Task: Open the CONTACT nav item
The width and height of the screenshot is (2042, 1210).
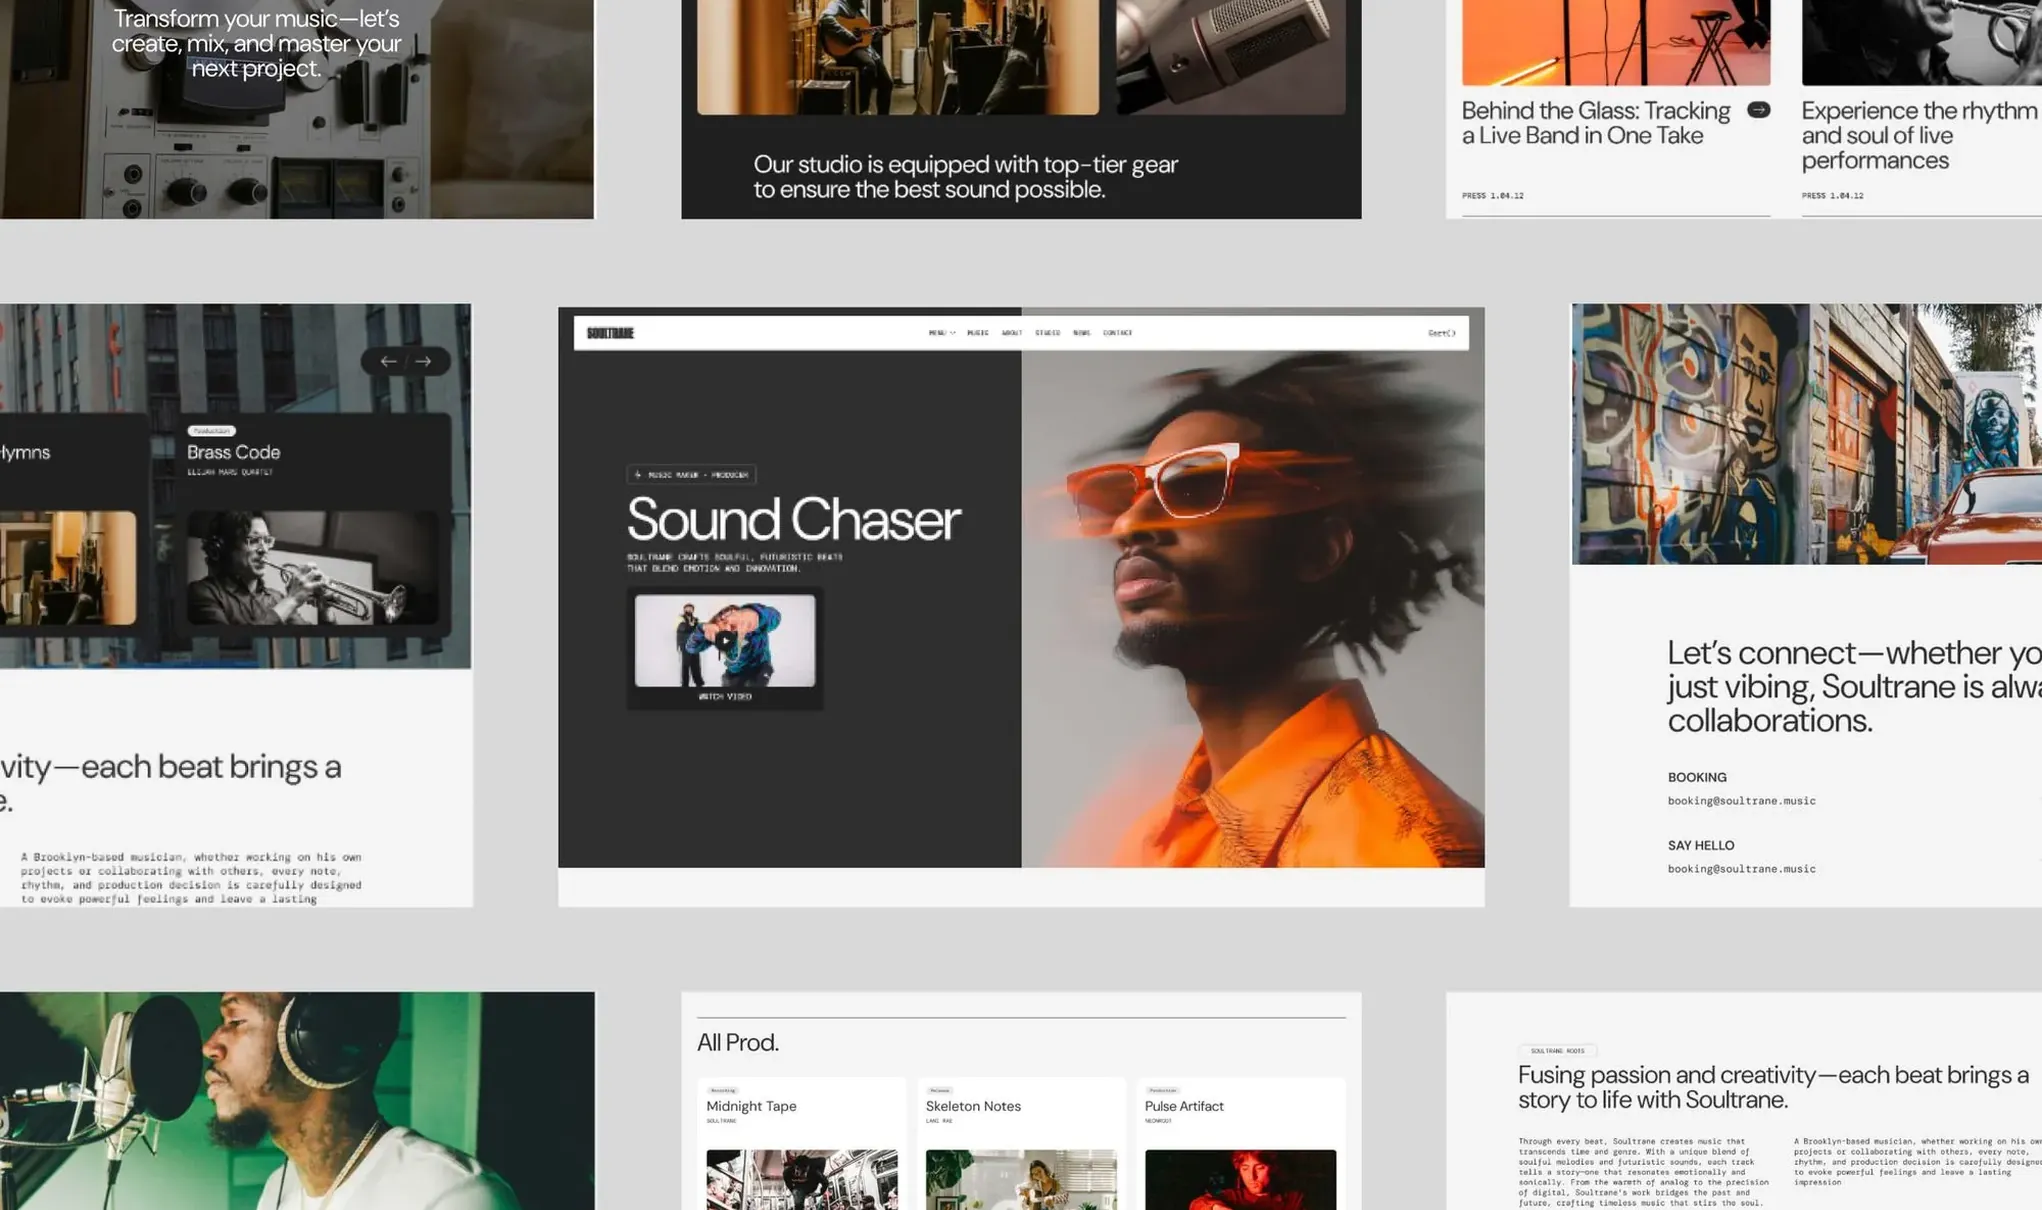Action: [x=1117, y=333]
